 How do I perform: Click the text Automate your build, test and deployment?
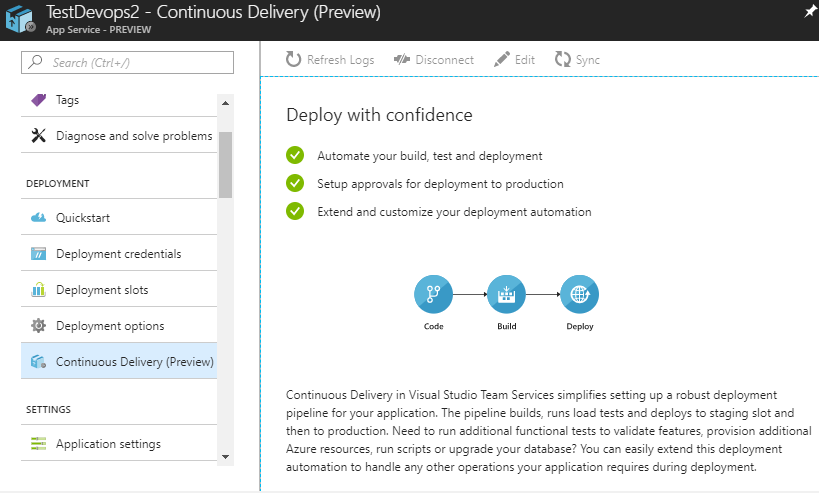(x=430, y=156)
